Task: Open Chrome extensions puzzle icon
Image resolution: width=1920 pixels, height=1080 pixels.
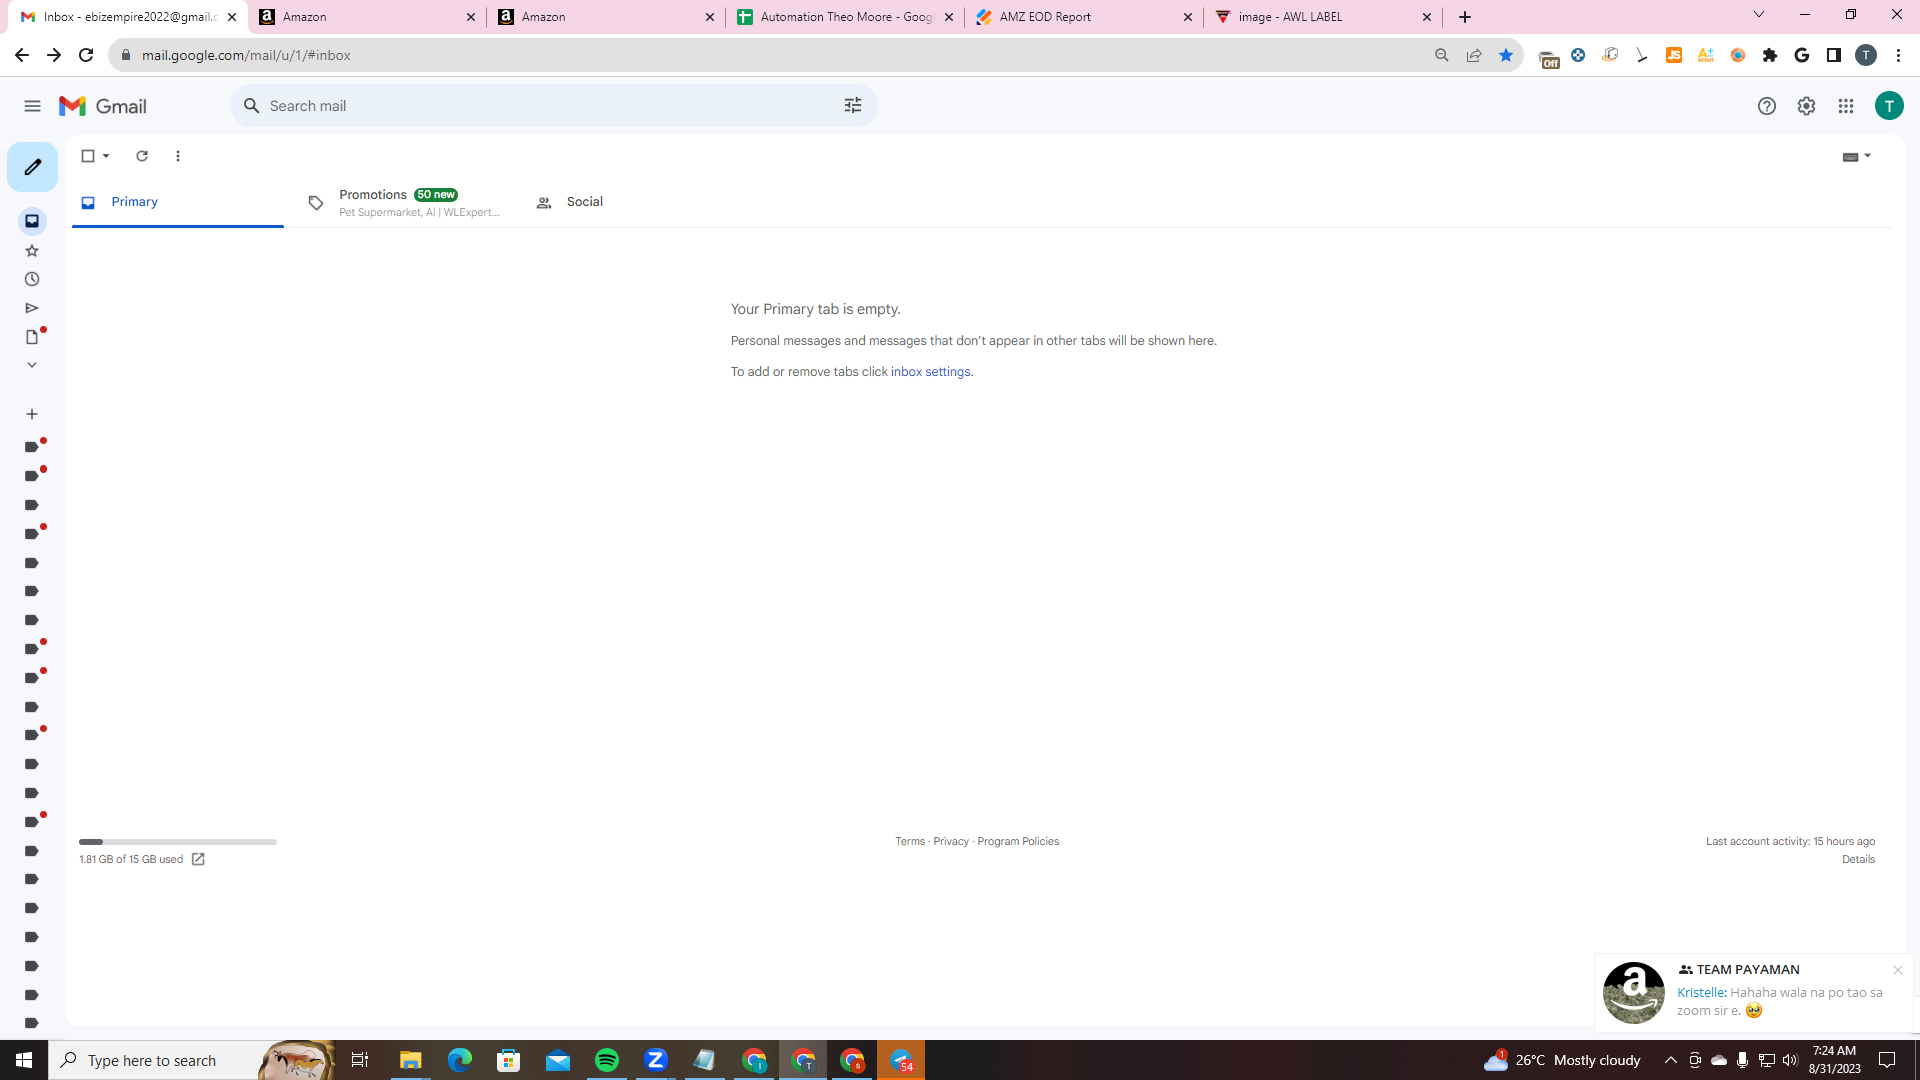Action: point(1770,55)
